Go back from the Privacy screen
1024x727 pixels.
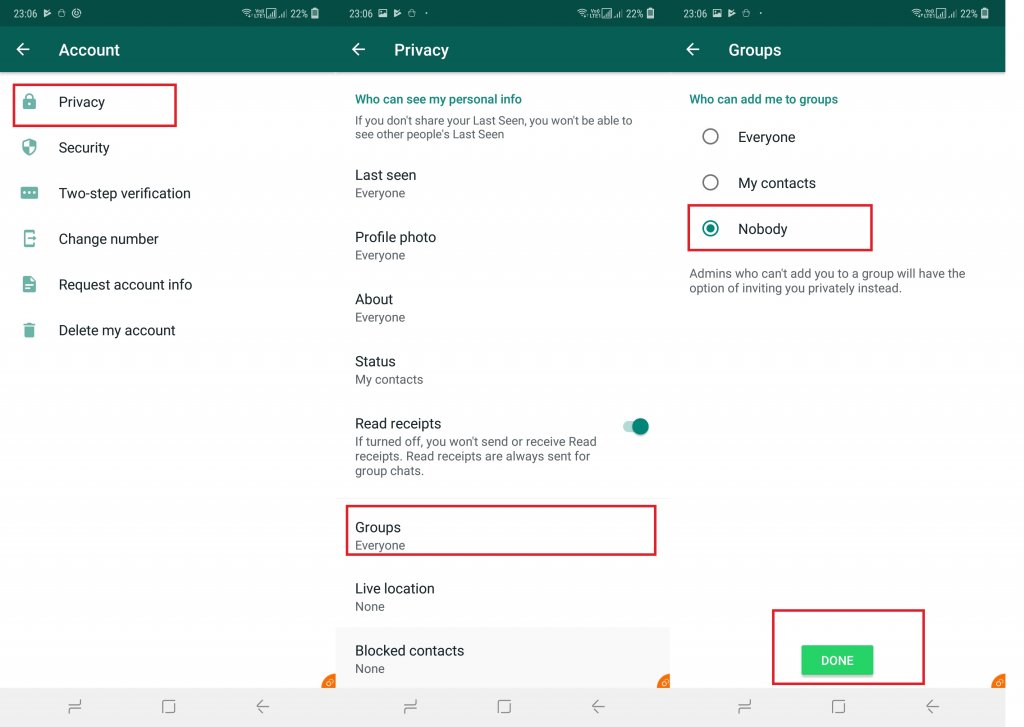pyautogui.click(x=359, y=50)
